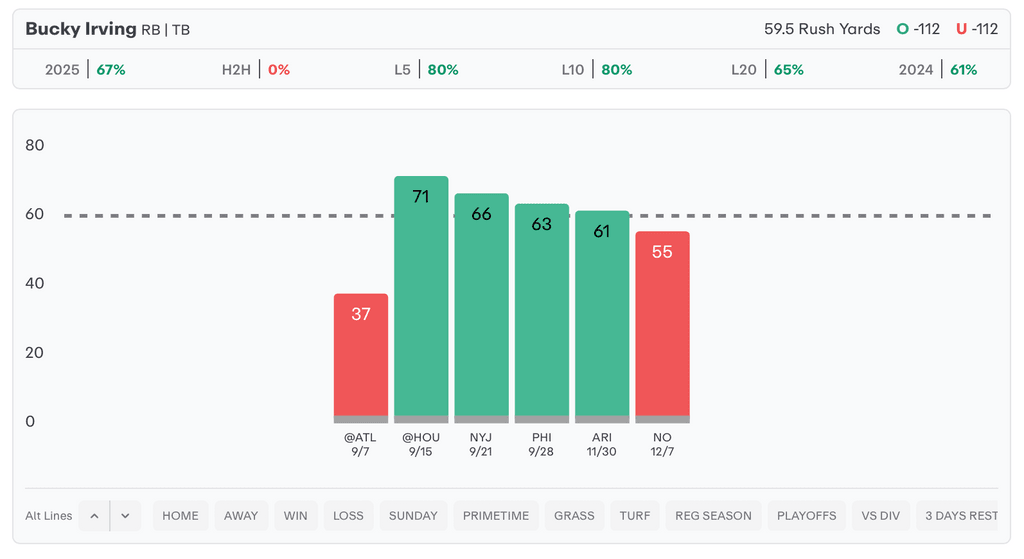The height and width of the screenshot is (559, 1024).
Task: Toggle the AWAY games filter
Action: pos(241,516)
